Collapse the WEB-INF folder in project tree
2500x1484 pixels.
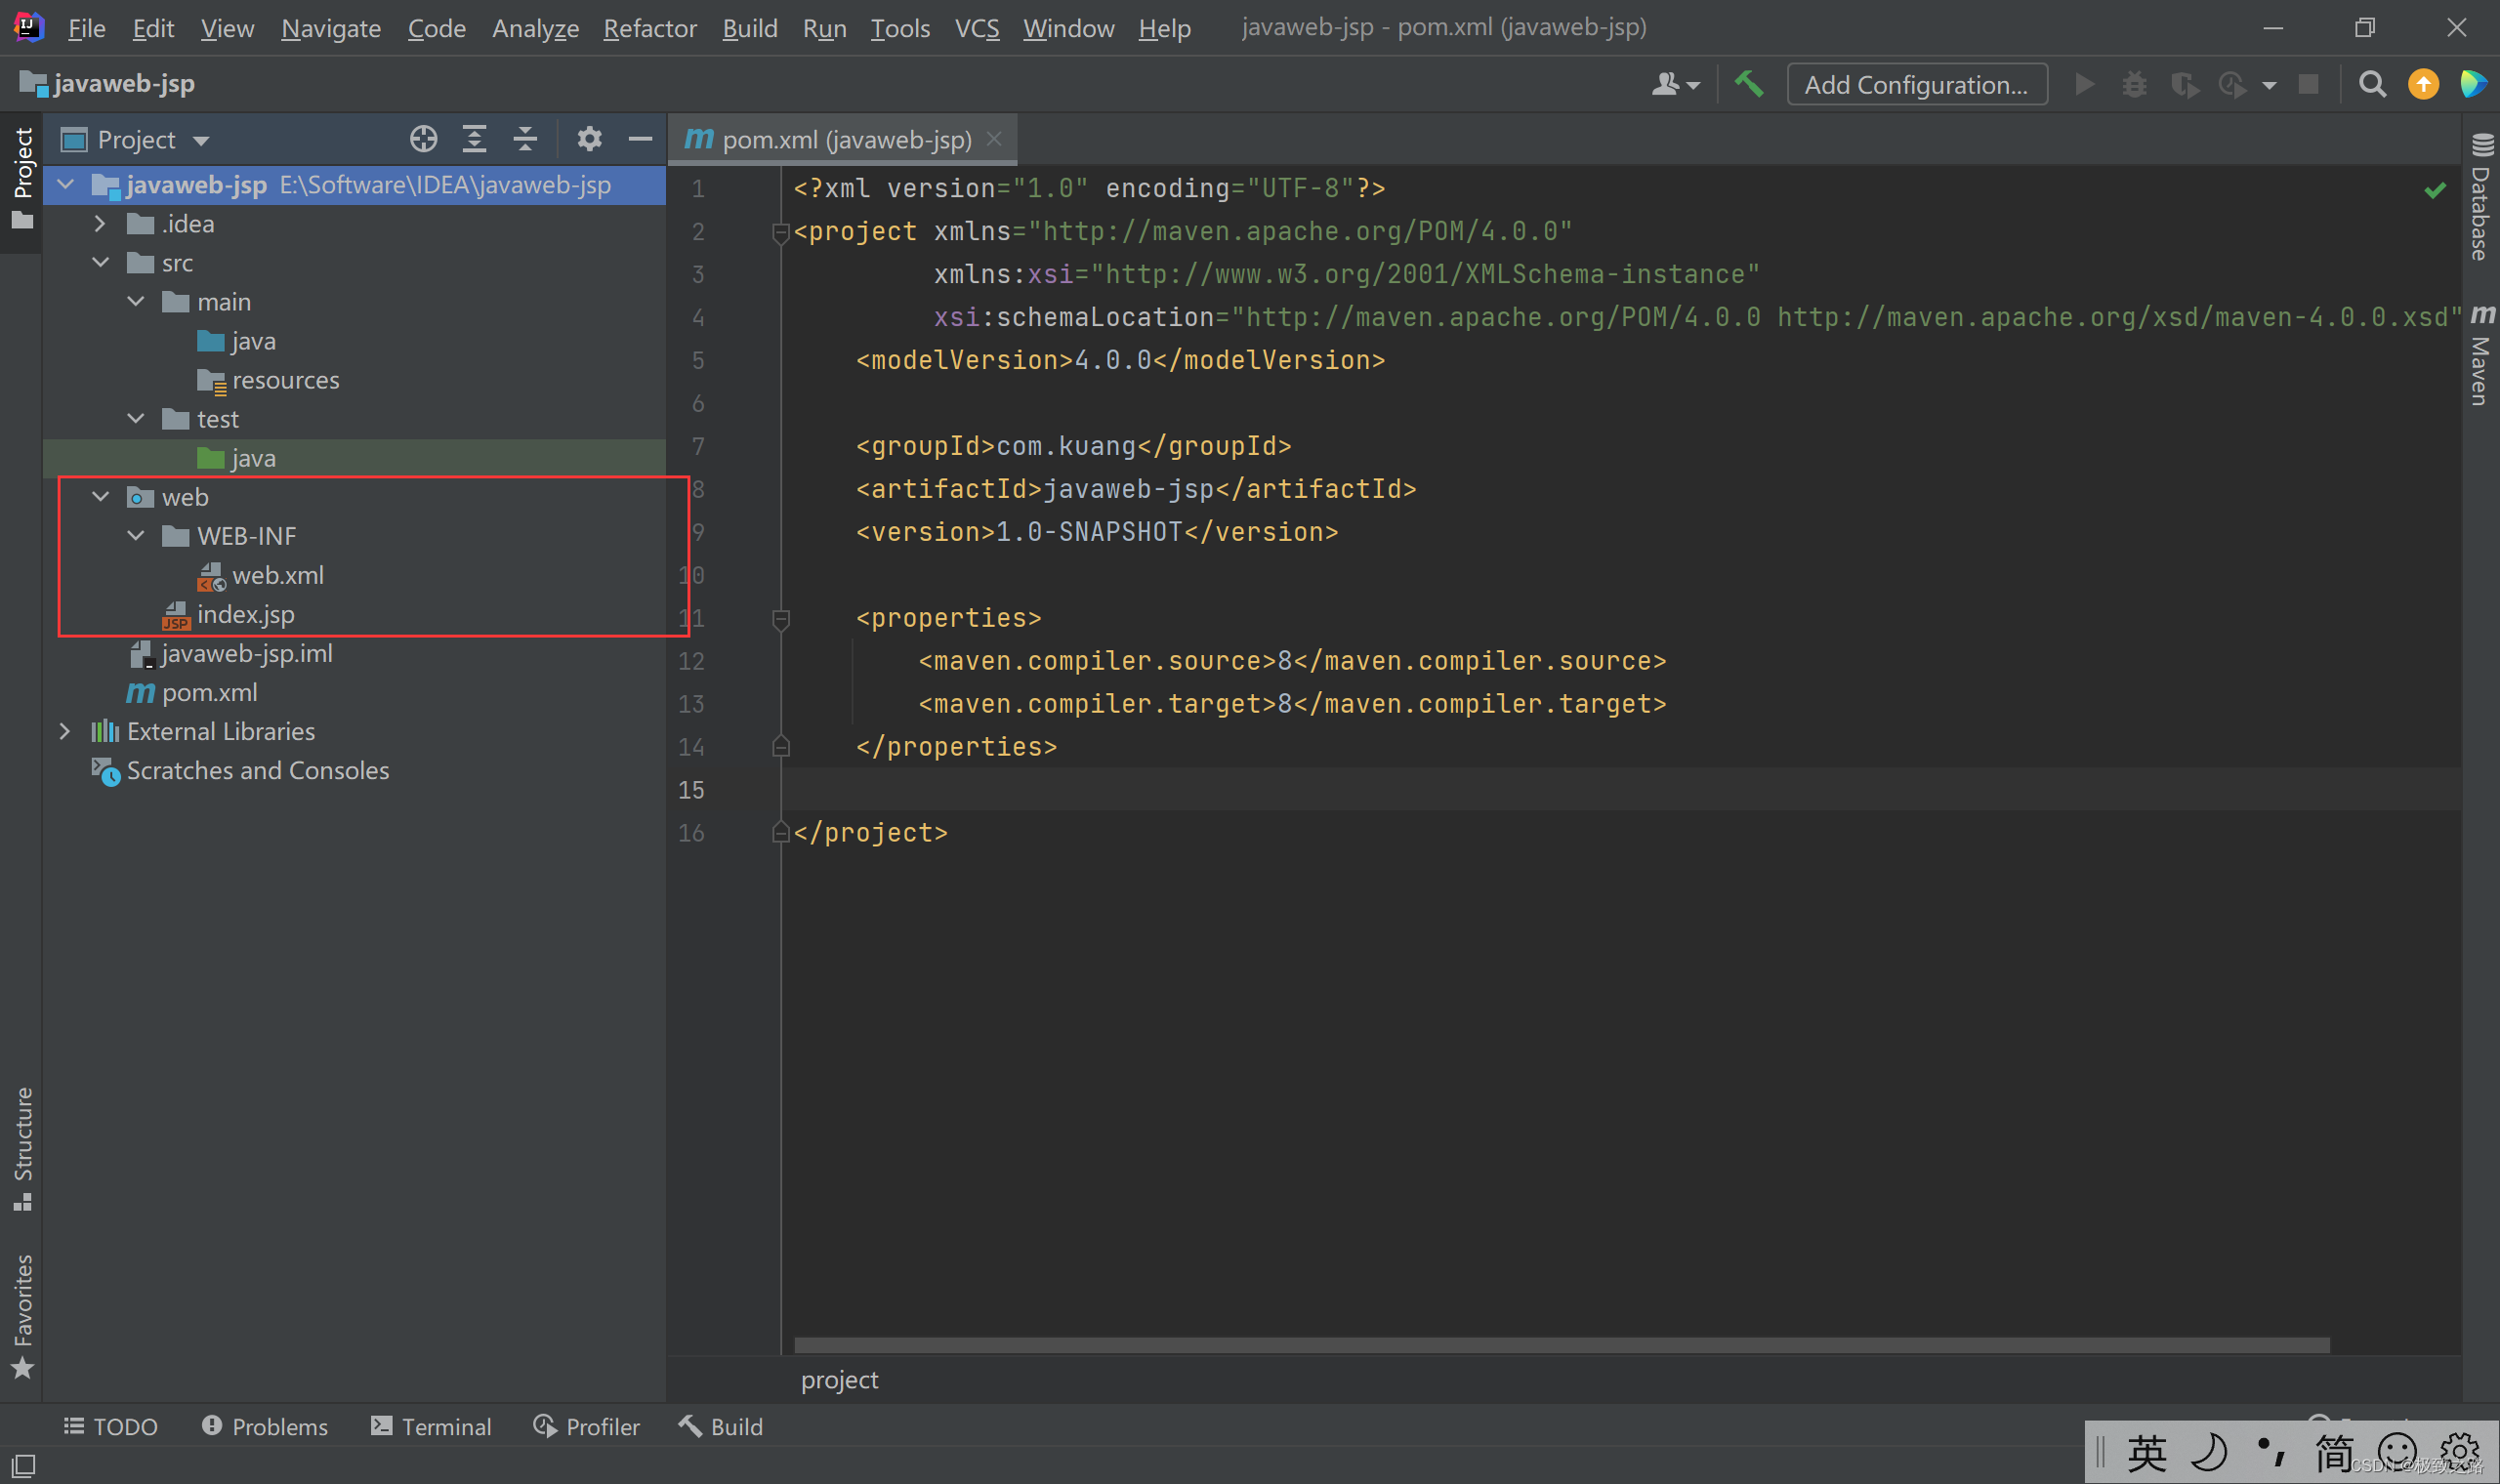tap(138, 535)
